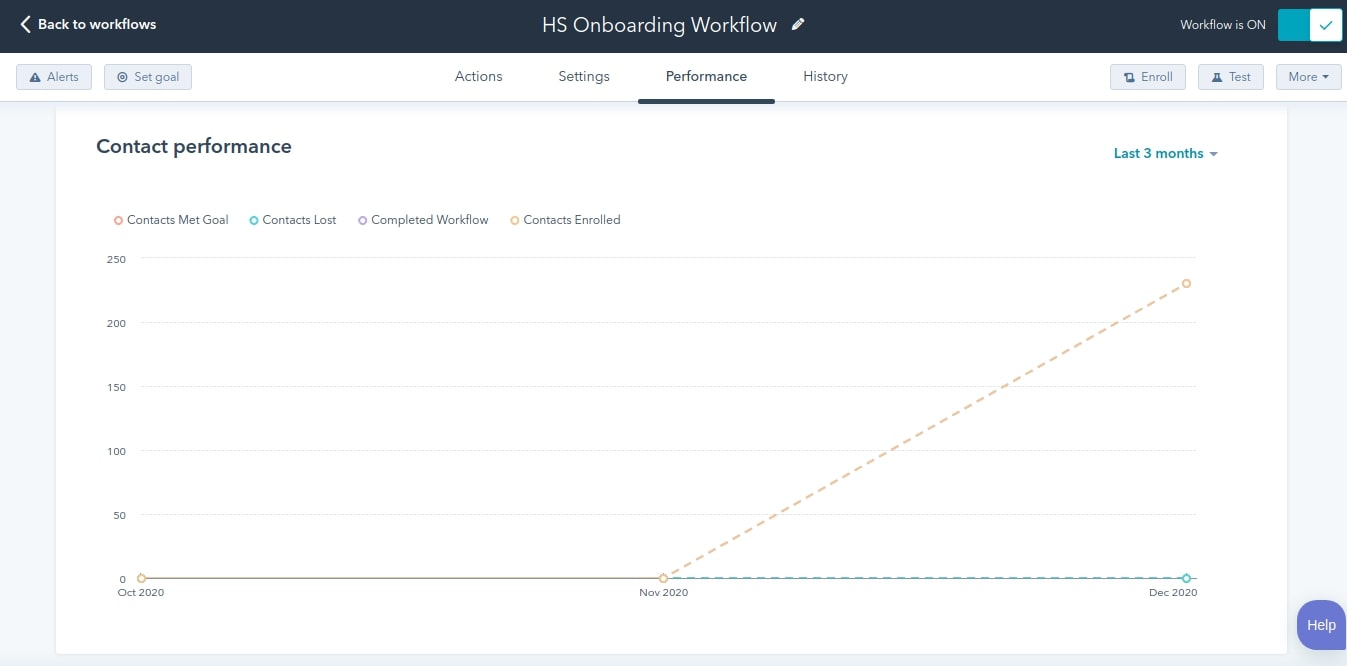This screenshot has height=666, width=1347.
Task: Turn off the Workflow is ON switch
Action: point(1295,24)
